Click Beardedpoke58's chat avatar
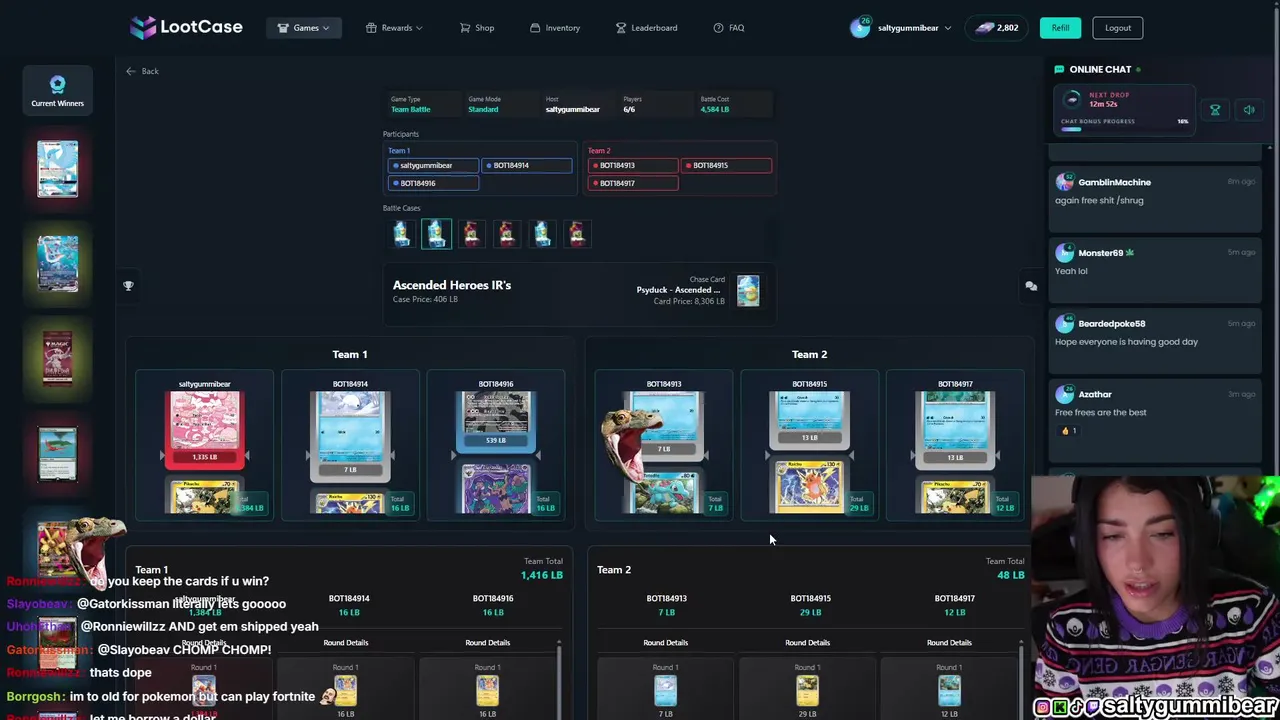This screenshot has width=1280, height=720. (x=1065, y=324)
